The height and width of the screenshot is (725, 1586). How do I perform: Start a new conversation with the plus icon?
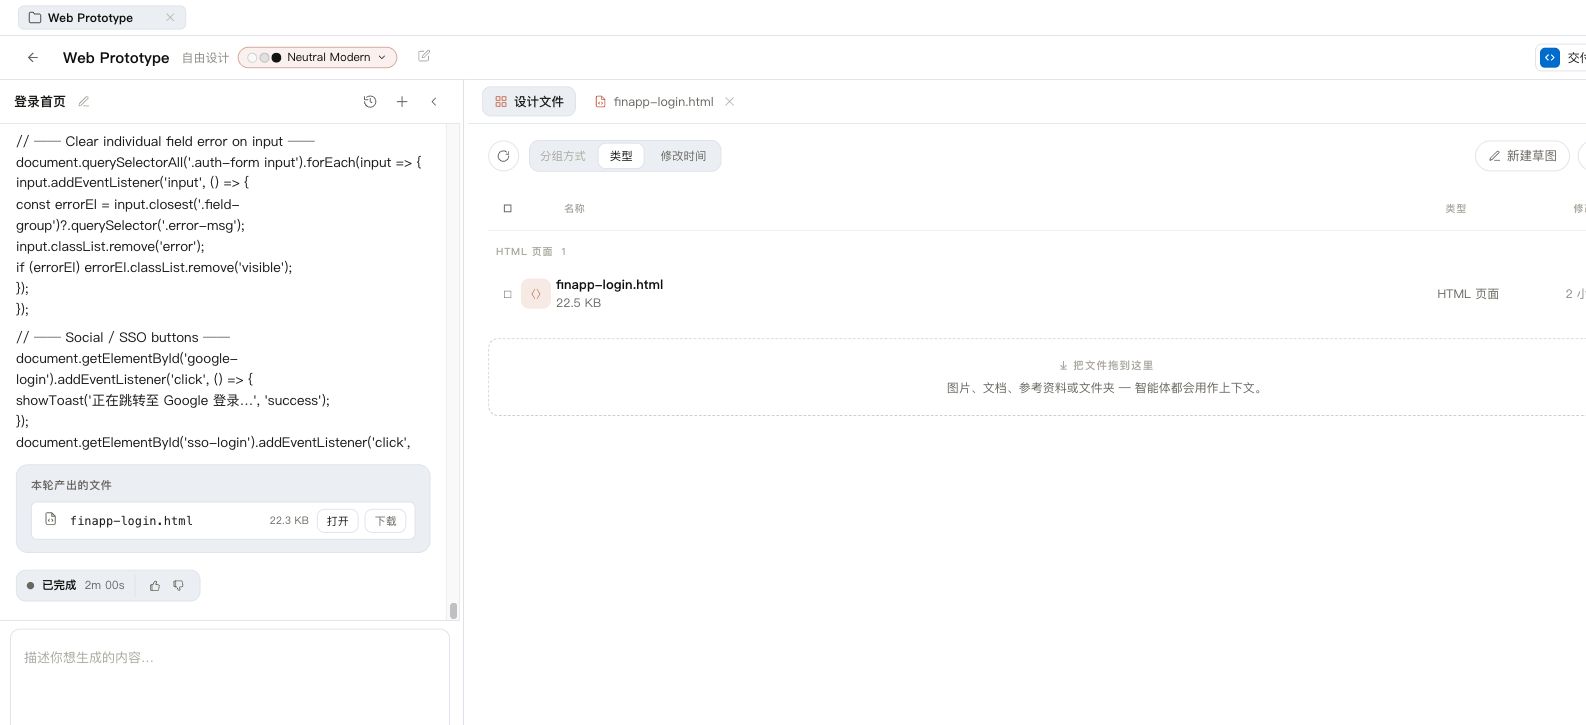click(402, 101)
